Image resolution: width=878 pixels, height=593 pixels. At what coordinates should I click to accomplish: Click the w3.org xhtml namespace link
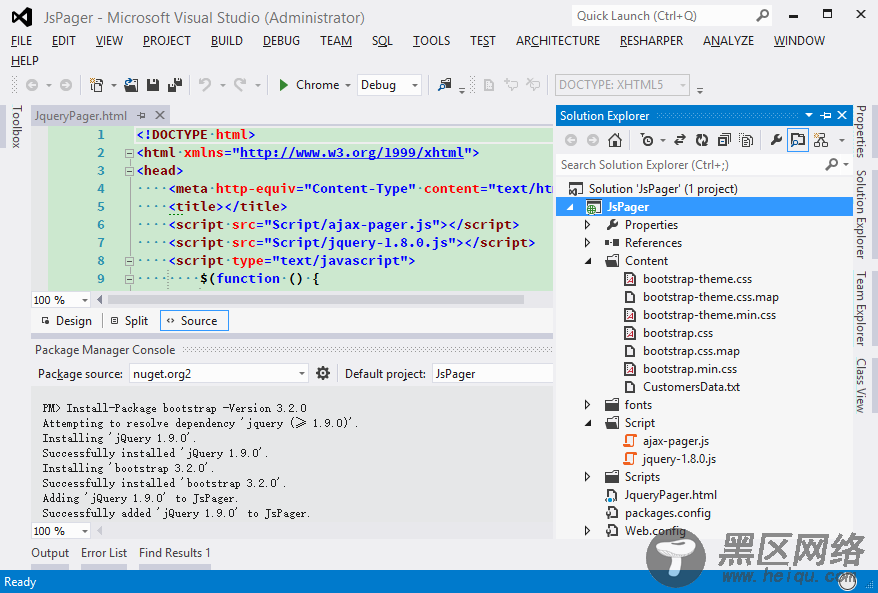tap(352, 153)
